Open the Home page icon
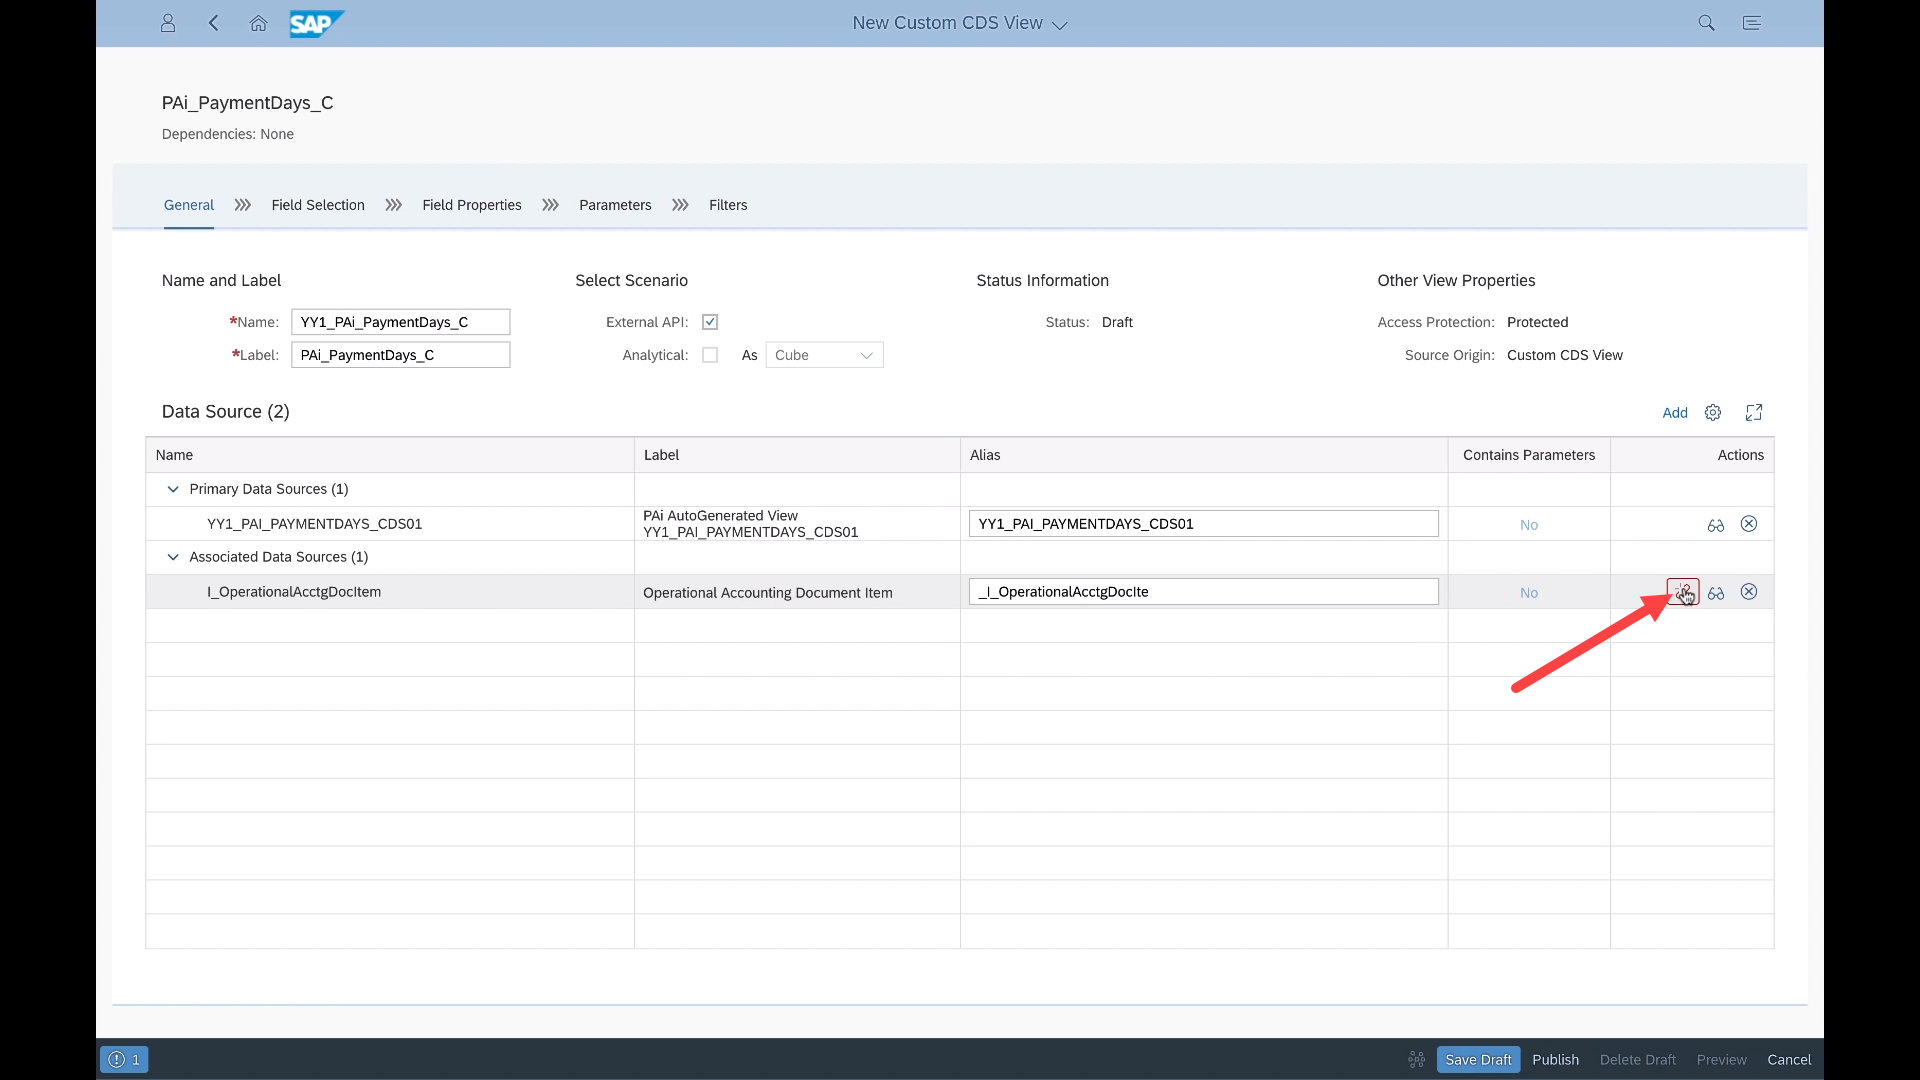This screenshot has width=1920, height=1080. coord(258,23)
